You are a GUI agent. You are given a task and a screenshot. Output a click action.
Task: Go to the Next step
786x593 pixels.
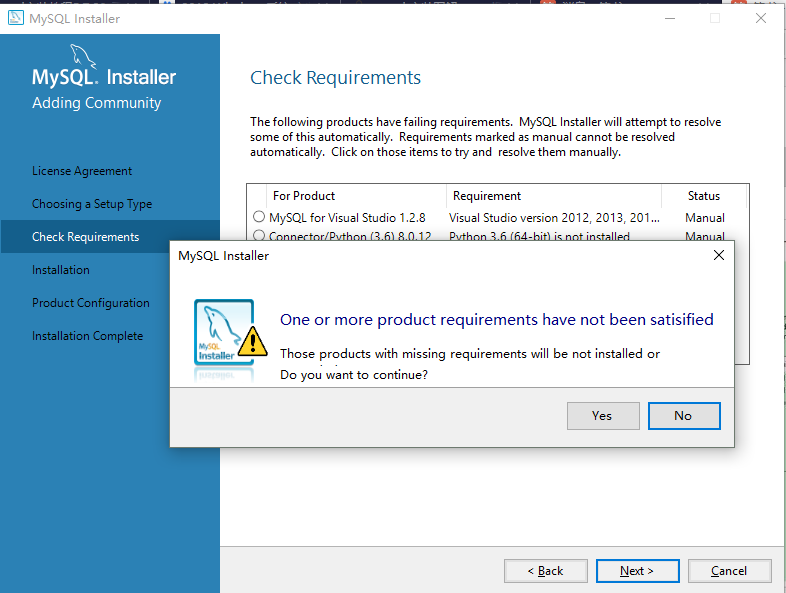tap(637, 571)
